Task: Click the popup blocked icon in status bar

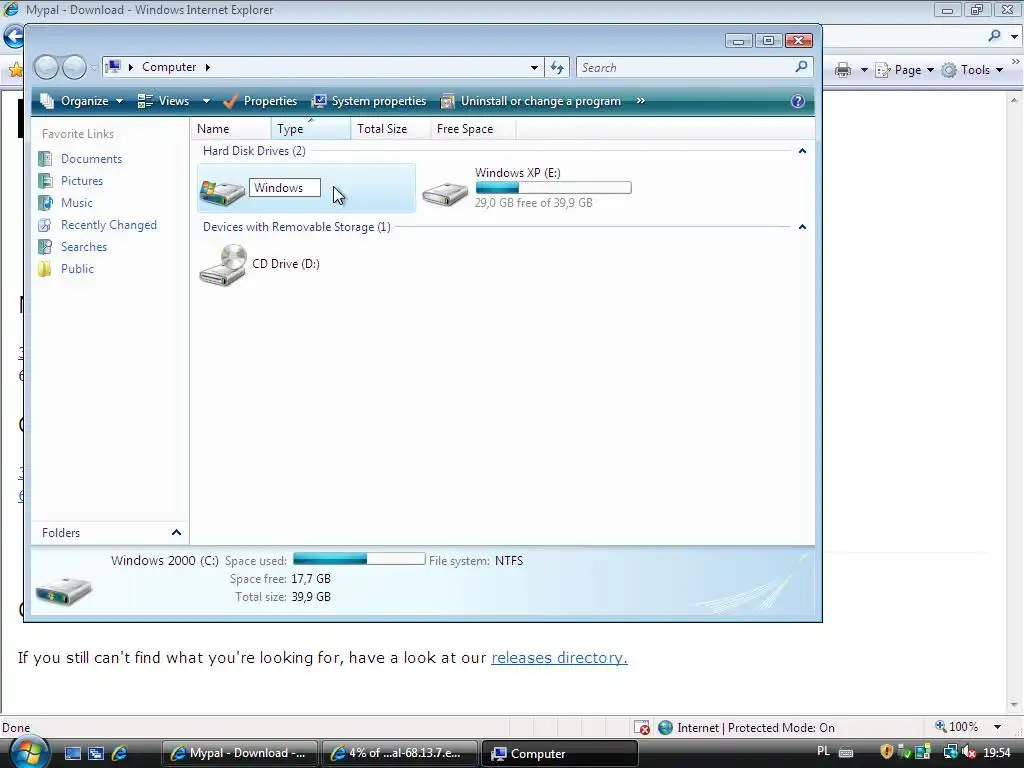Action: [x=641, y=728]
